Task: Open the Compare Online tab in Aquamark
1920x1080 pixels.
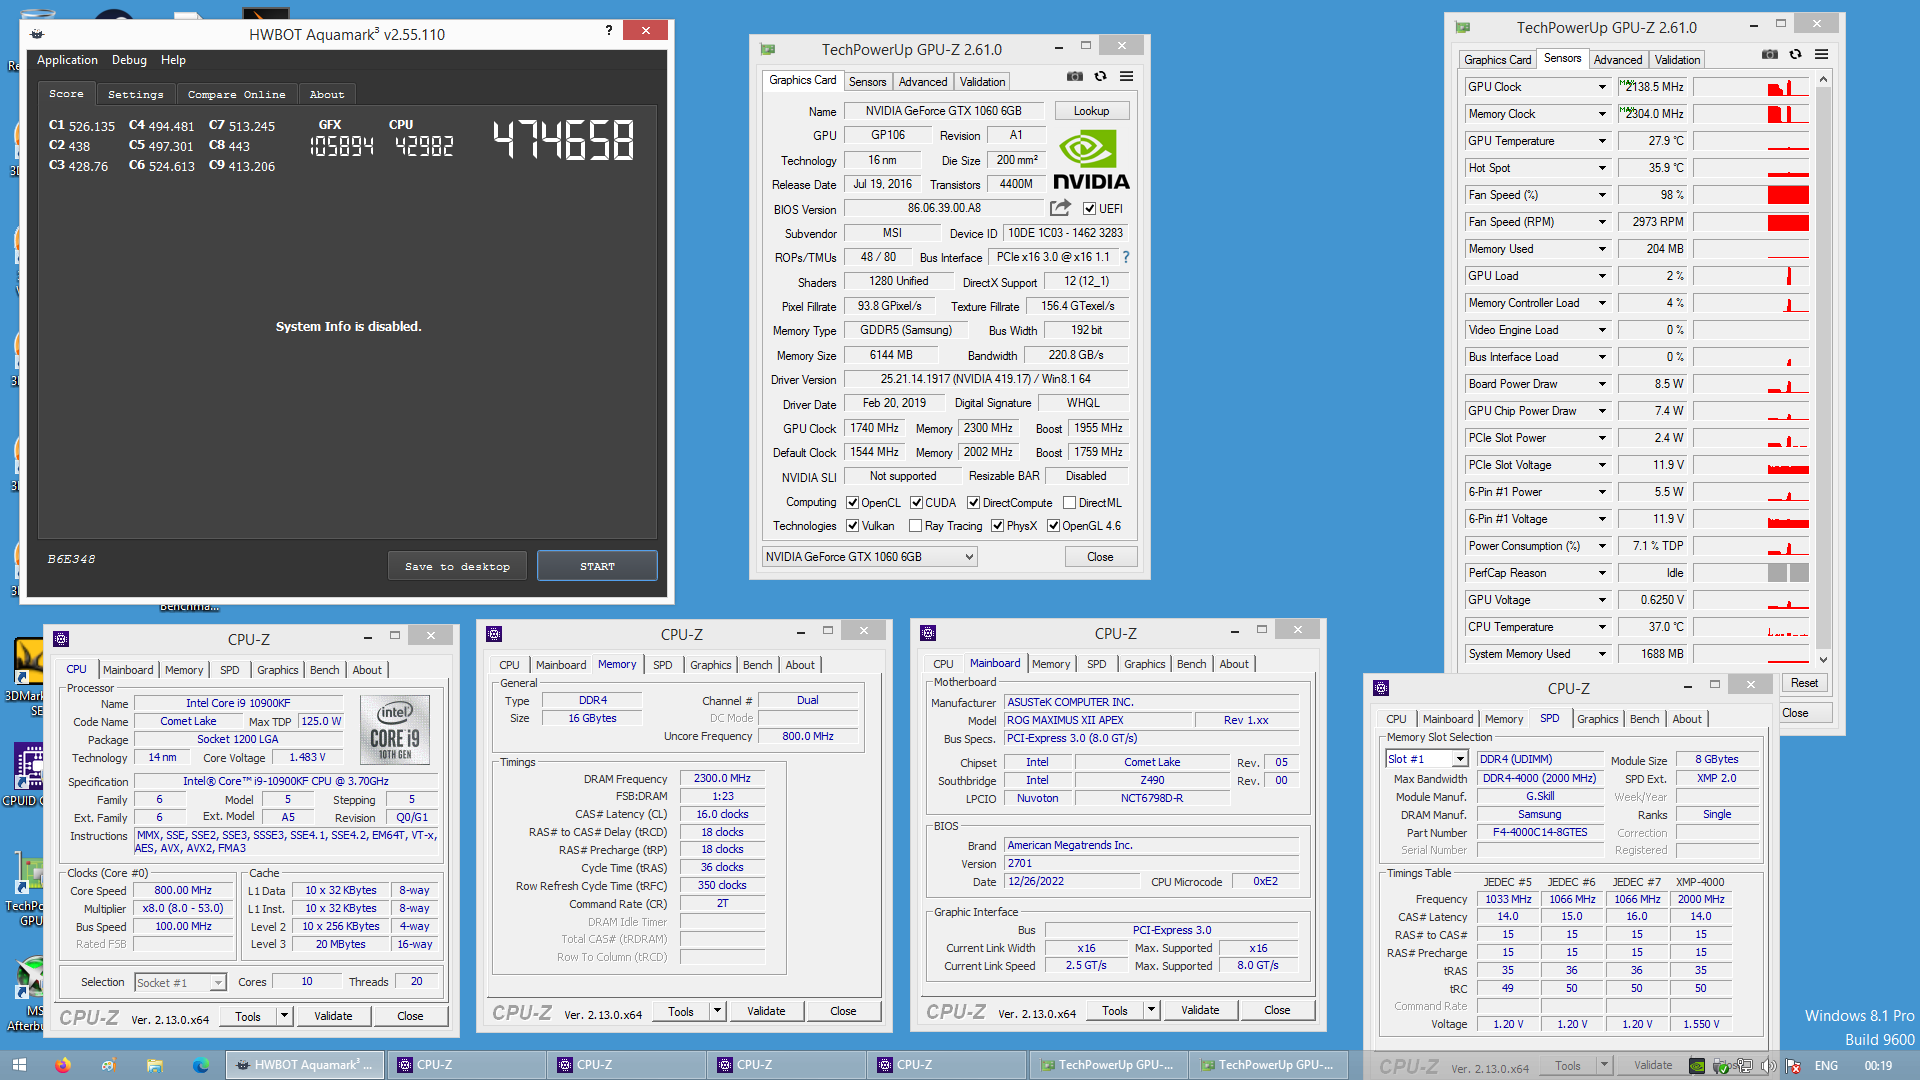Action: pyautogui.click(x=237, y=94)
